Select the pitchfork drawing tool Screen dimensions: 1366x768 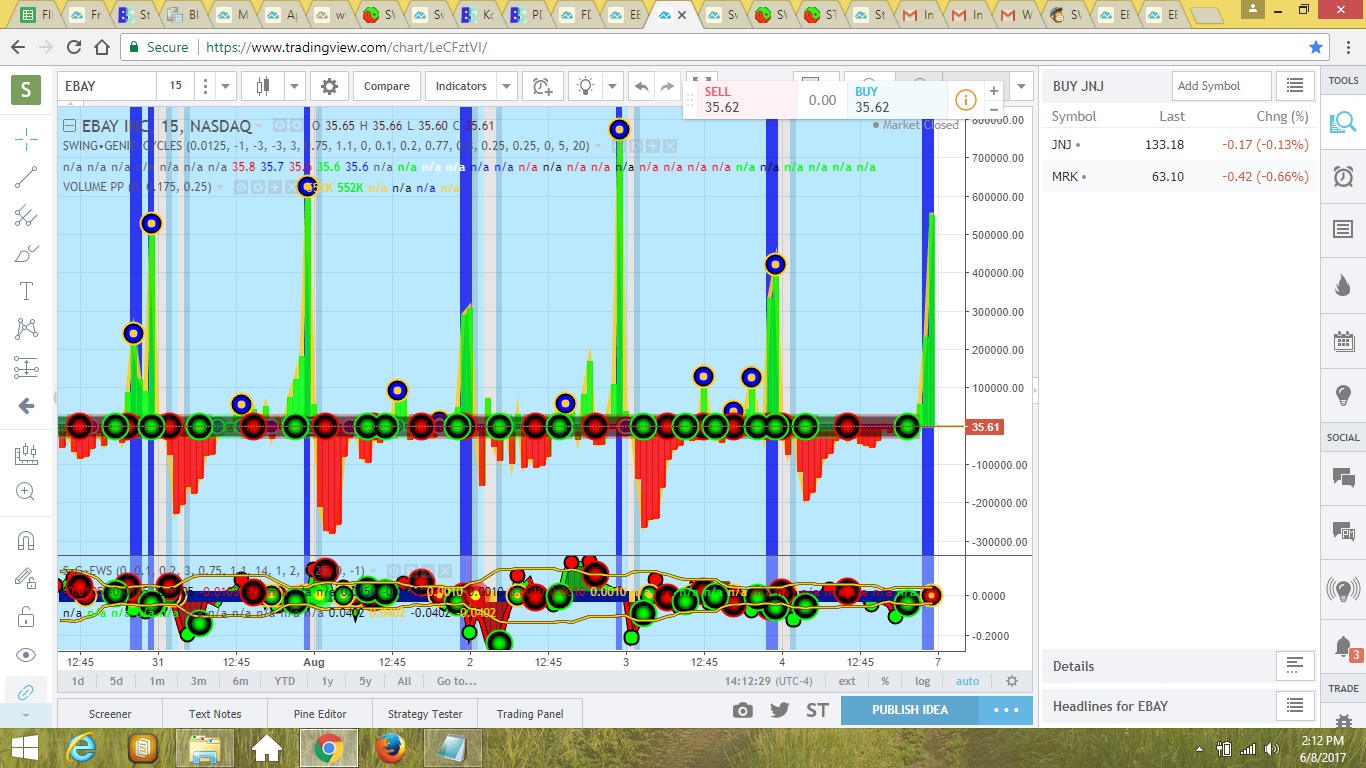tap(26, 216)
